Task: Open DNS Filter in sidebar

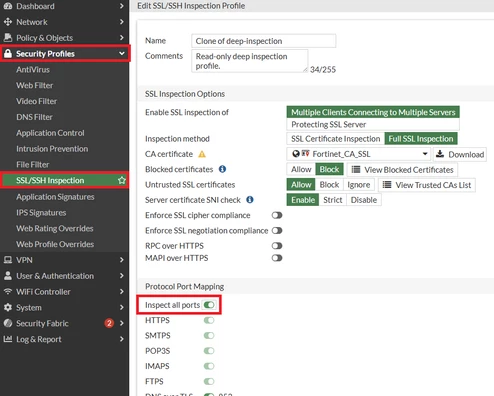Action: 34,117
